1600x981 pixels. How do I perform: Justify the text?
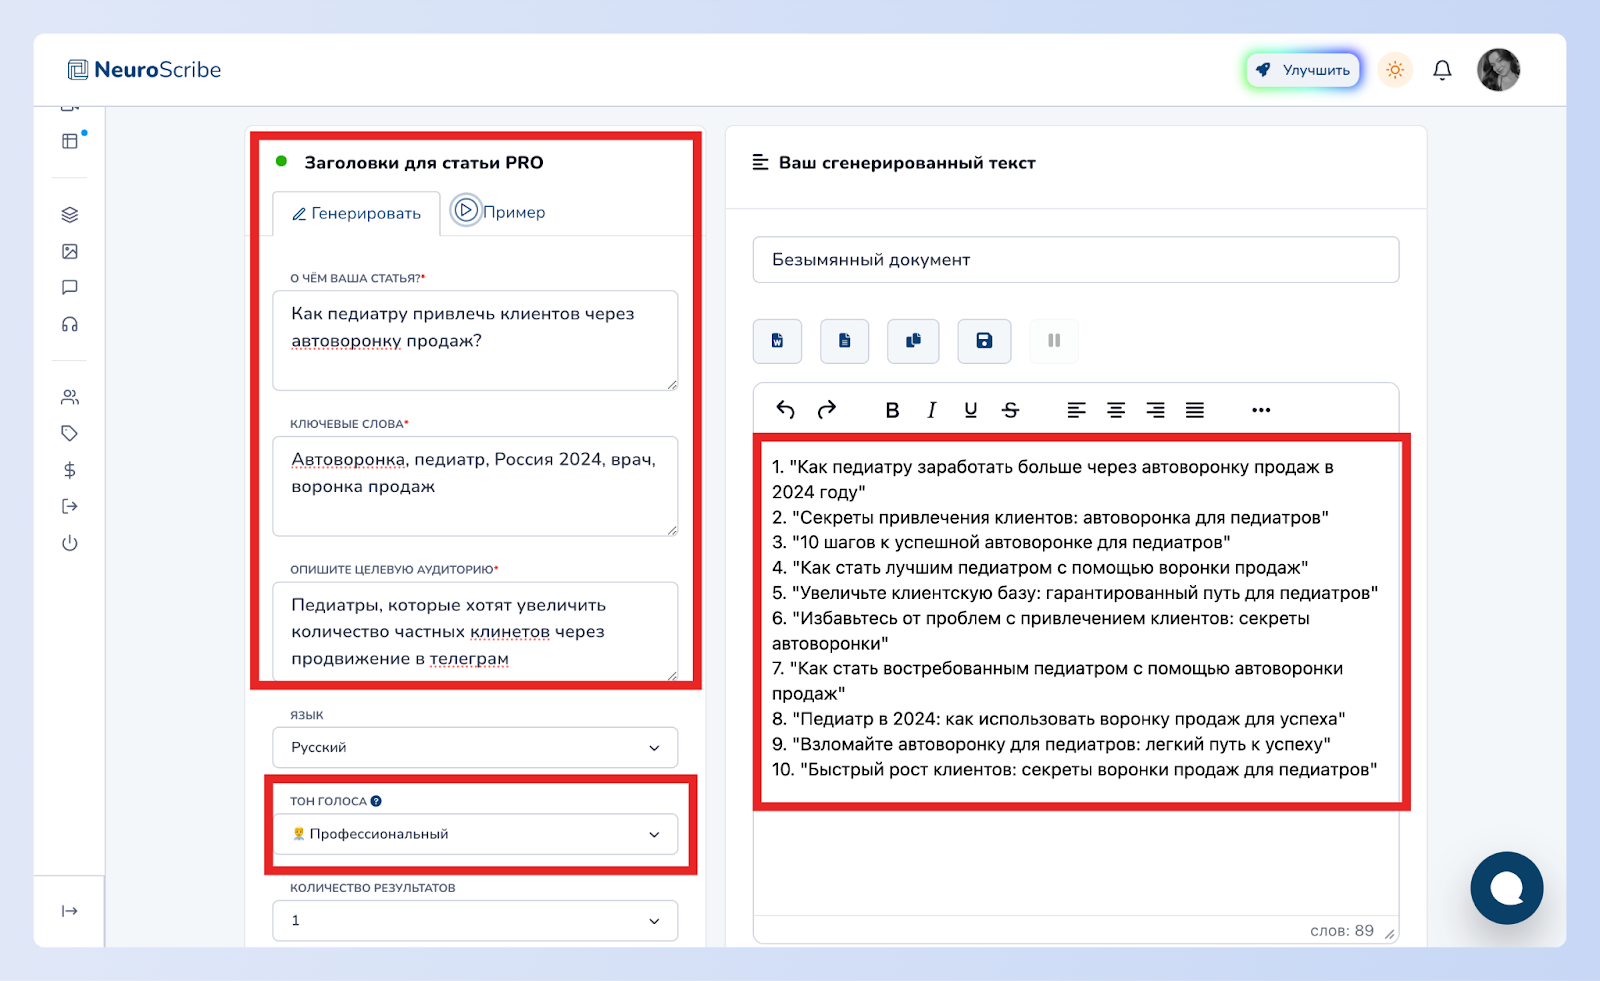(x=1195, y=410)
